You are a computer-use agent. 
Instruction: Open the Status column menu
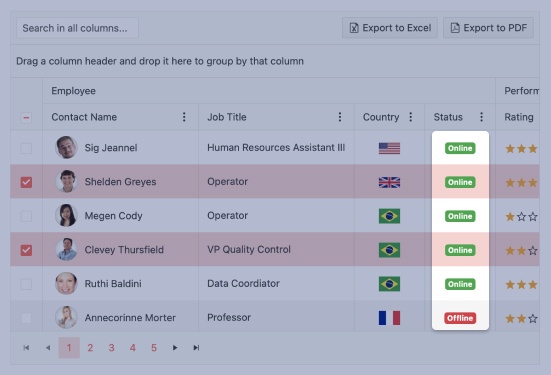point(481,117)
